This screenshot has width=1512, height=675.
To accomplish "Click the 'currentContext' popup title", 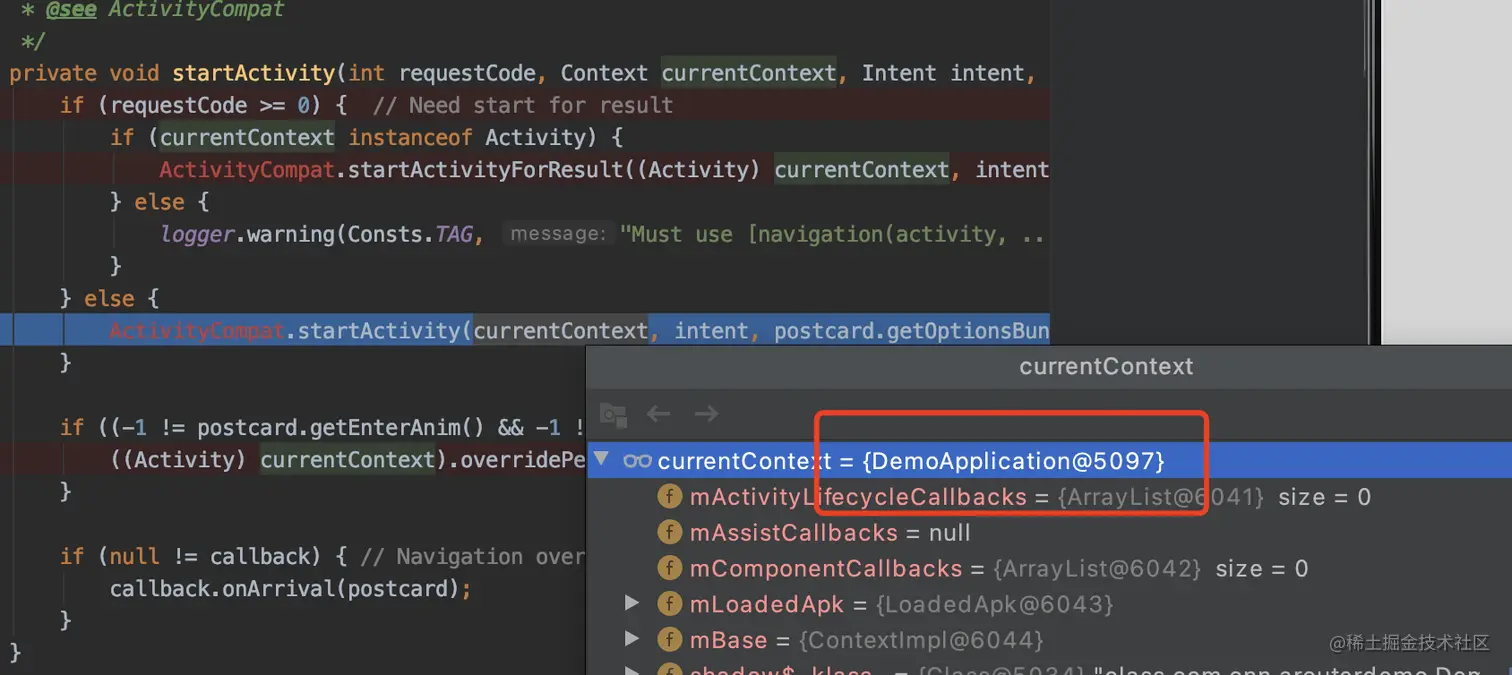I will pyautogui.click(x=1106, y=366).
